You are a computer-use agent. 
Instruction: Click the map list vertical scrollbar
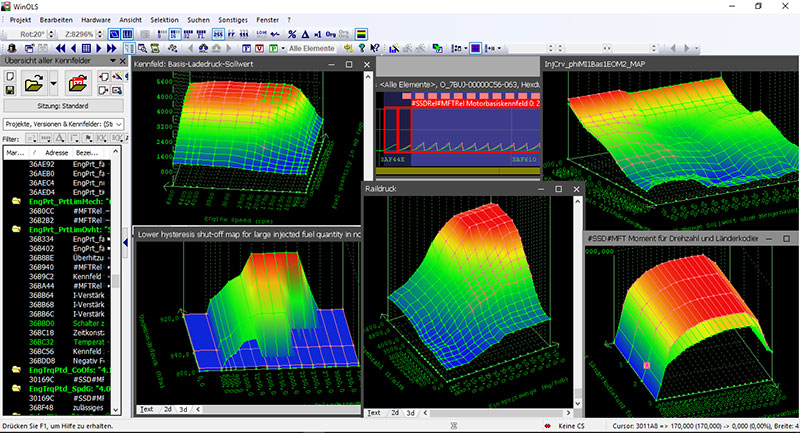(115, 280)
